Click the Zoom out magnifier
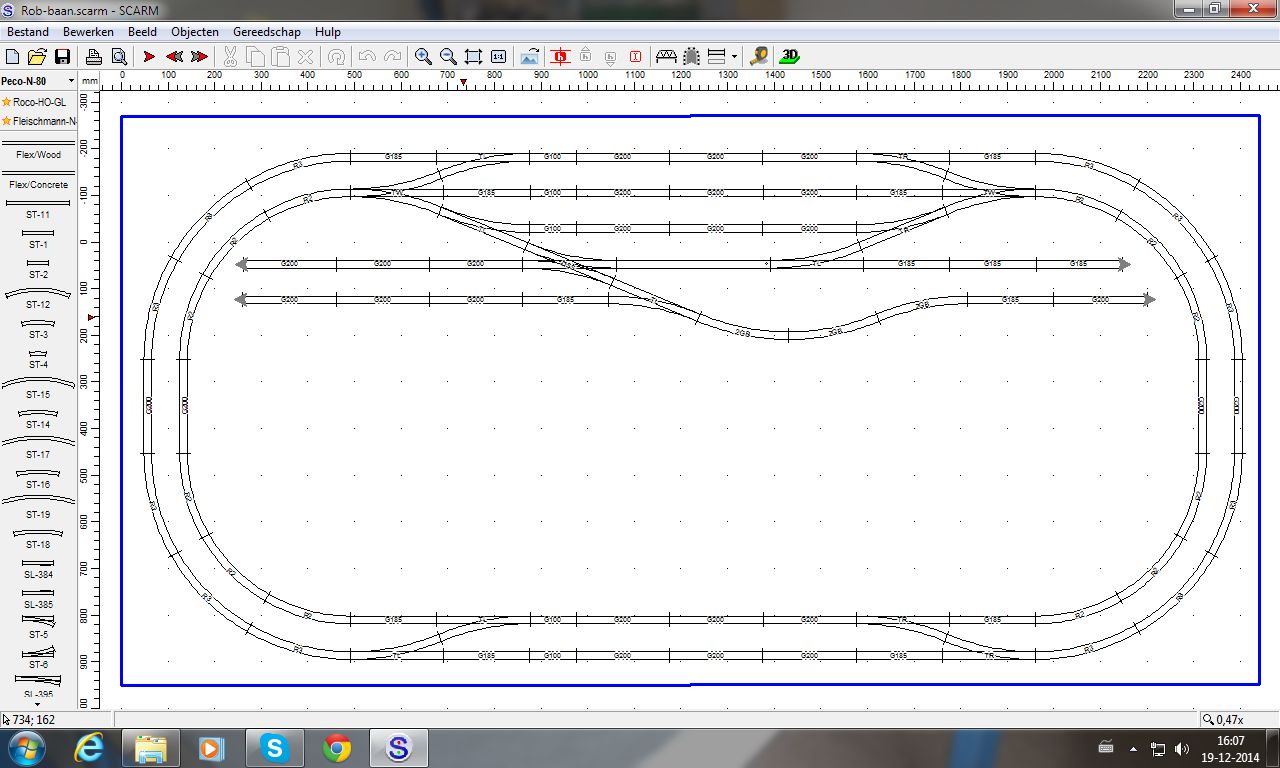 click(x=448, y=57)
